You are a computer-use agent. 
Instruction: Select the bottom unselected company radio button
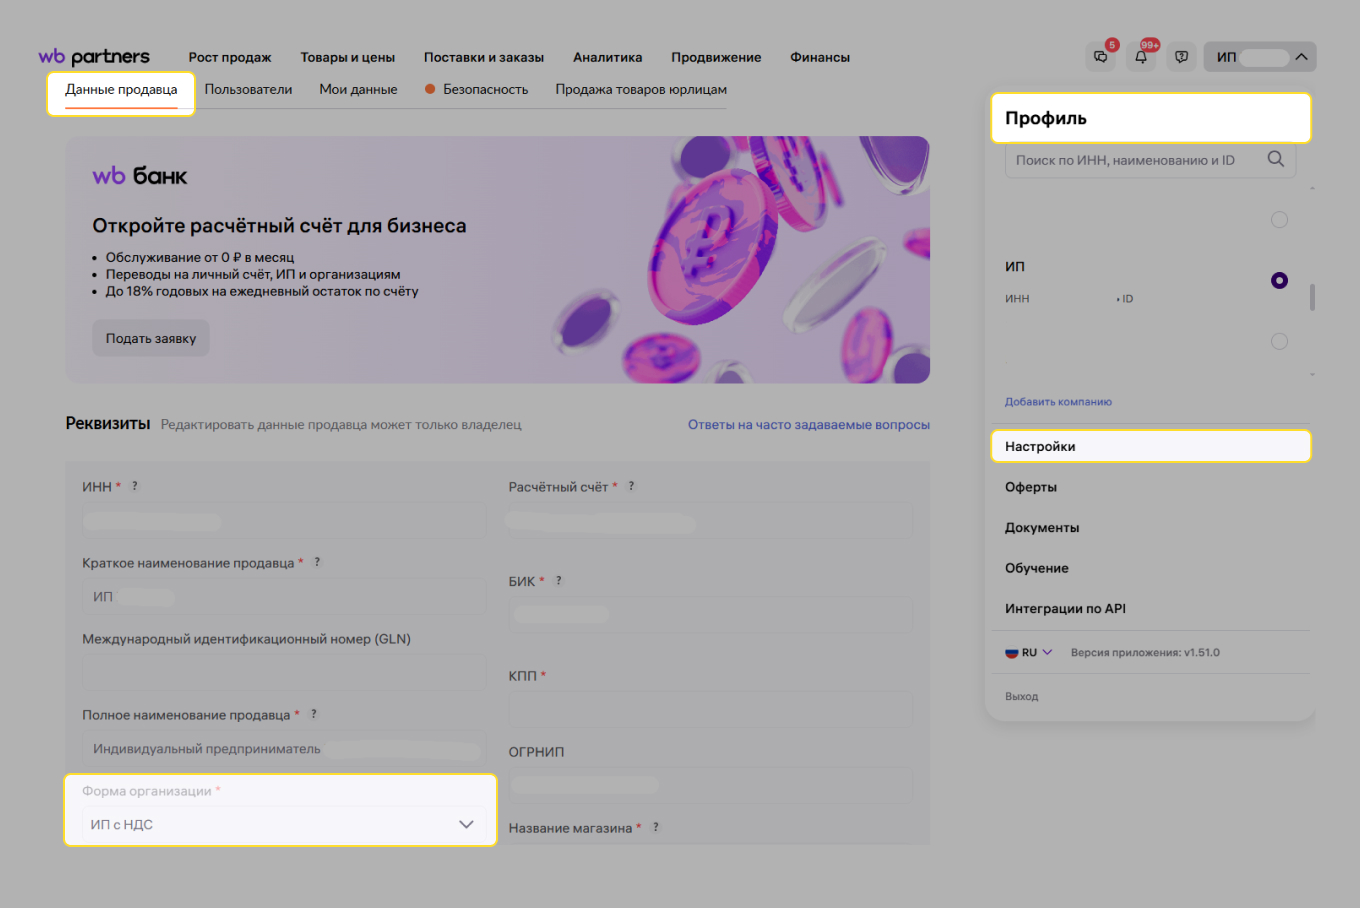point(1279,340)
